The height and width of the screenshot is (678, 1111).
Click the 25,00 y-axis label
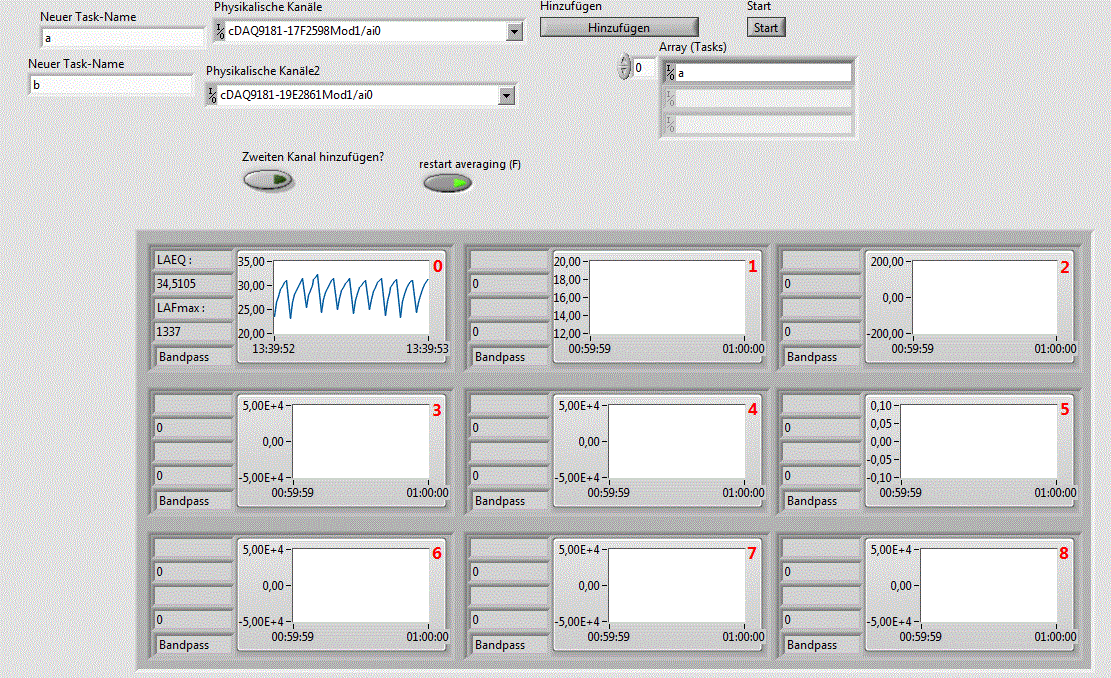[251, 310]
